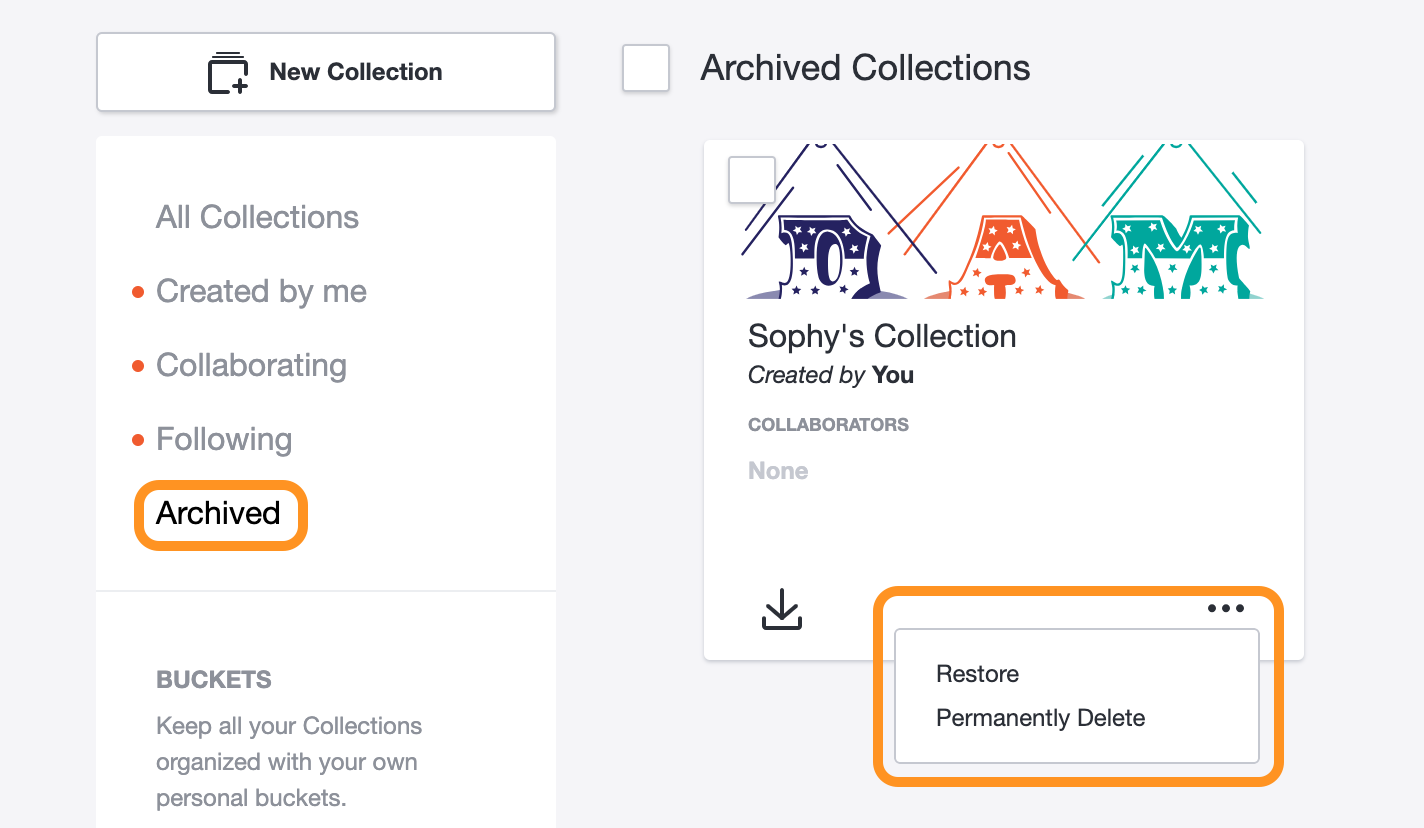1424x828 pixels.
Task: Click the orange bullet beside Created by me
Action: pos(139,292)
